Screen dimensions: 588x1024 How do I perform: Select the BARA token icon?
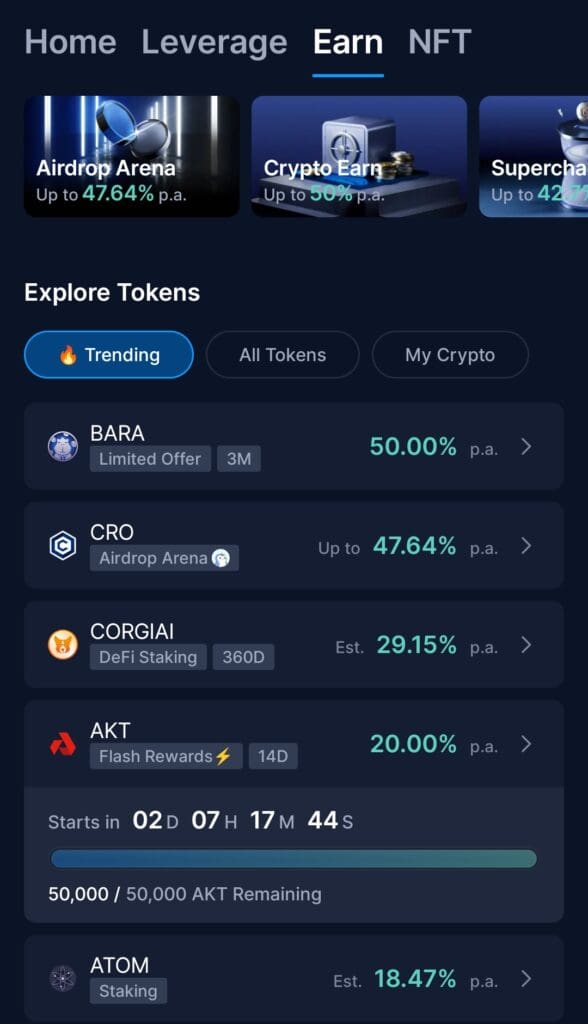click(63, 446)
